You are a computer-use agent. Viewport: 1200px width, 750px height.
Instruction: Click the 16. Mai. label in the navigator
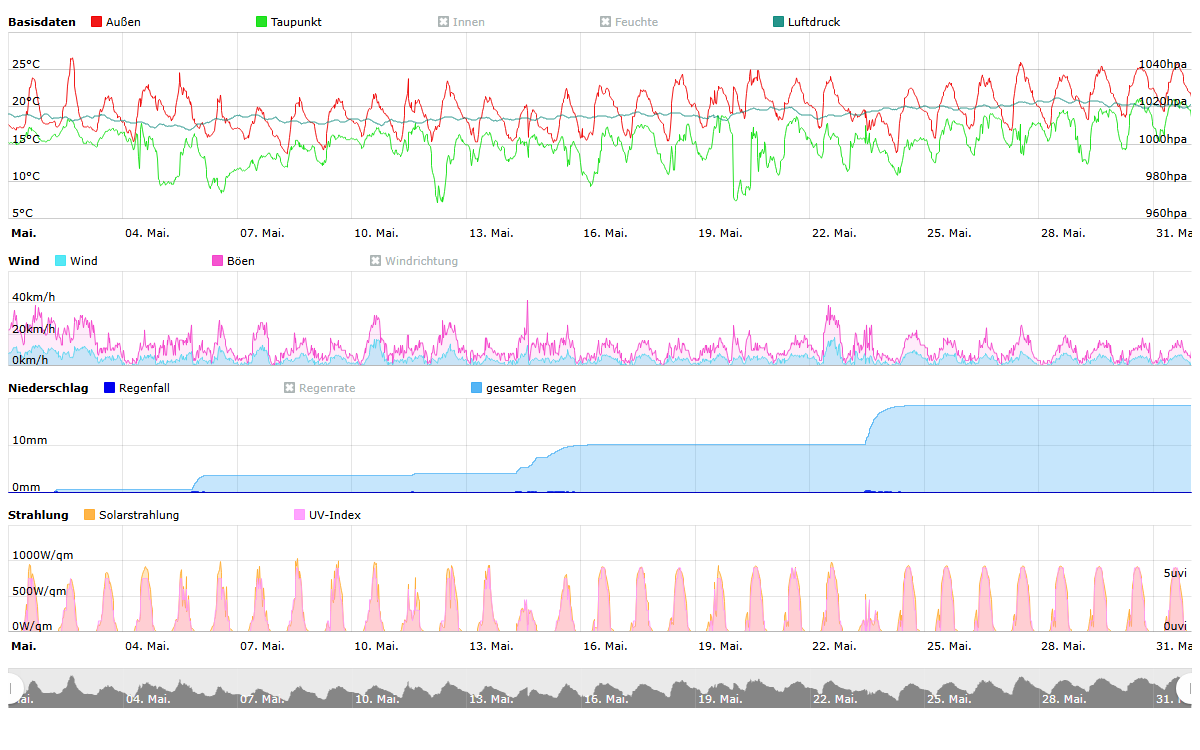605,699
